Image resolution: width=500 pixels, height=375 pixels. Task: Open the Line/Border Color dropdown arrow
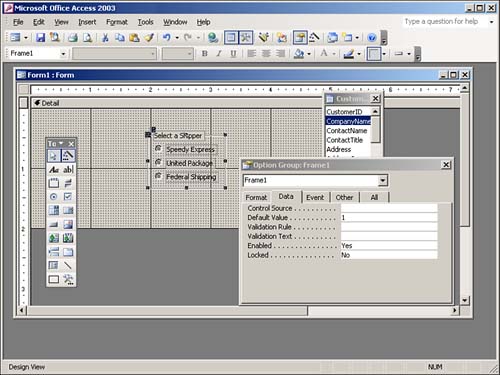tap(359, 54)
